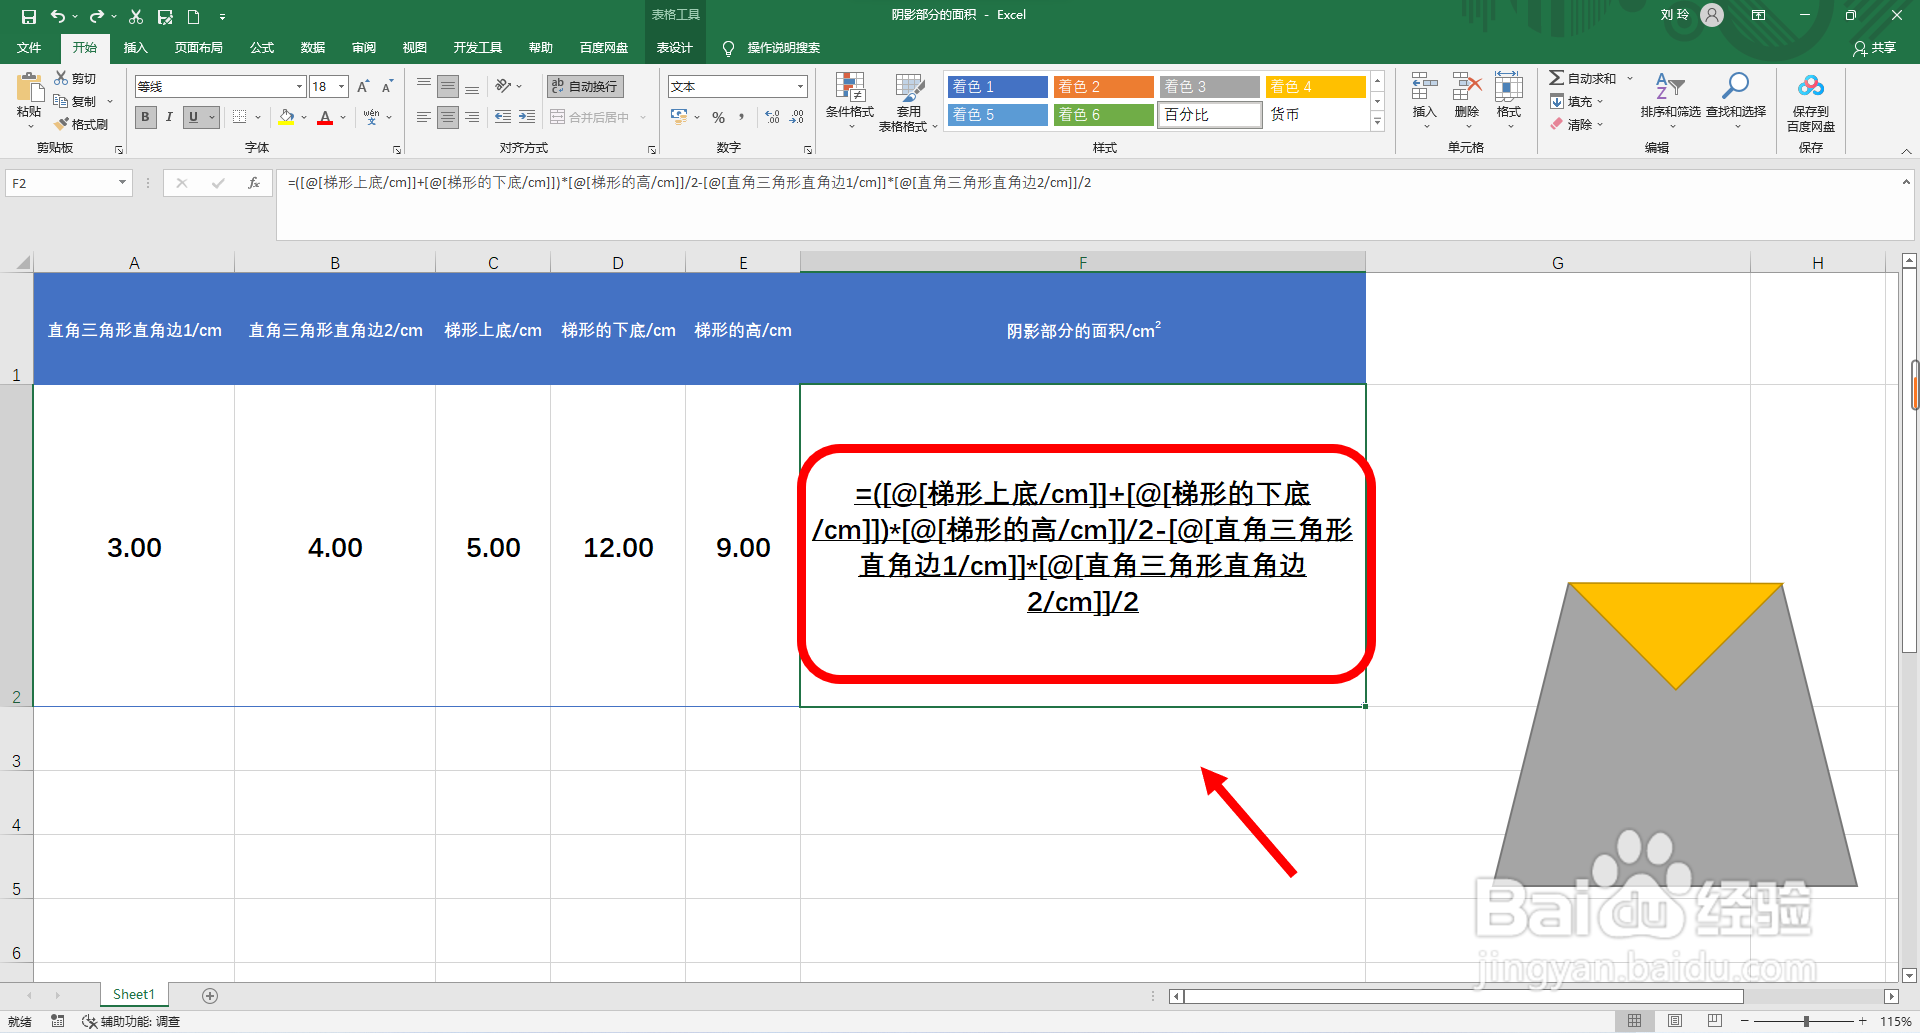The height and width of the screenshot is (1033, 1920).
Task: Click the Insert cells (插入) icon
Action: (x=1424, y=87)
